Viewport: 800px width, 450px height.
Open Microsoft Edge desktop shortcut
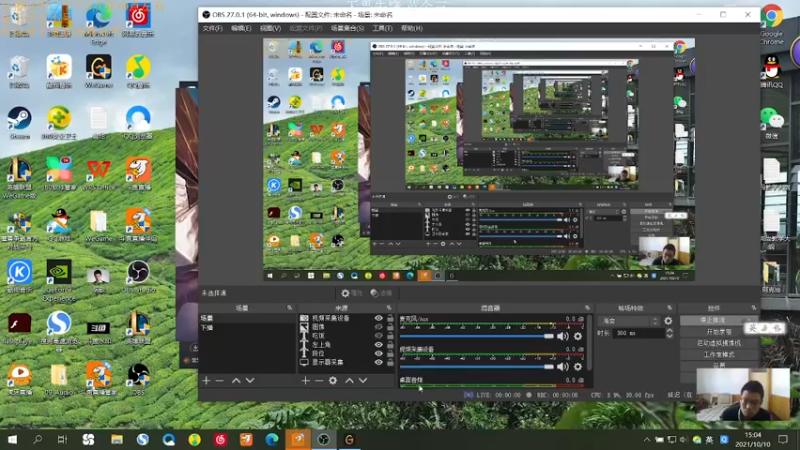pyautogui.click(x=98, y=24)
